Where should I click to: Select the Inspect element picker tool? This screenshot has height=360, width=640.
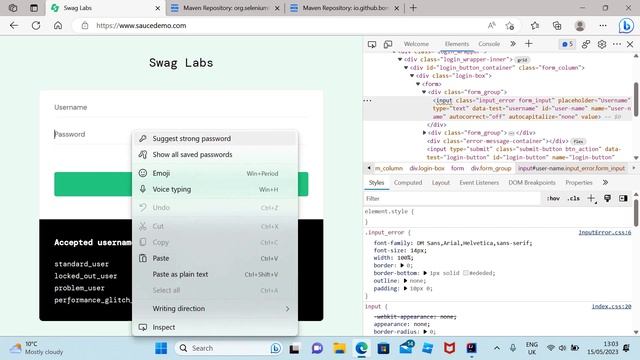[372, 44]
